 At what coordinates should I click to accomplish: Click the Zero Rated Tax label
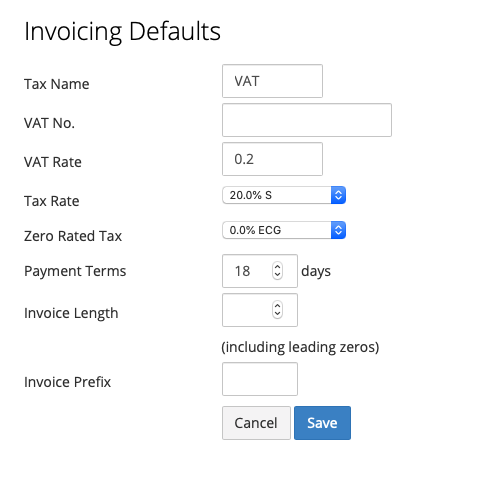tap(73, 236)
